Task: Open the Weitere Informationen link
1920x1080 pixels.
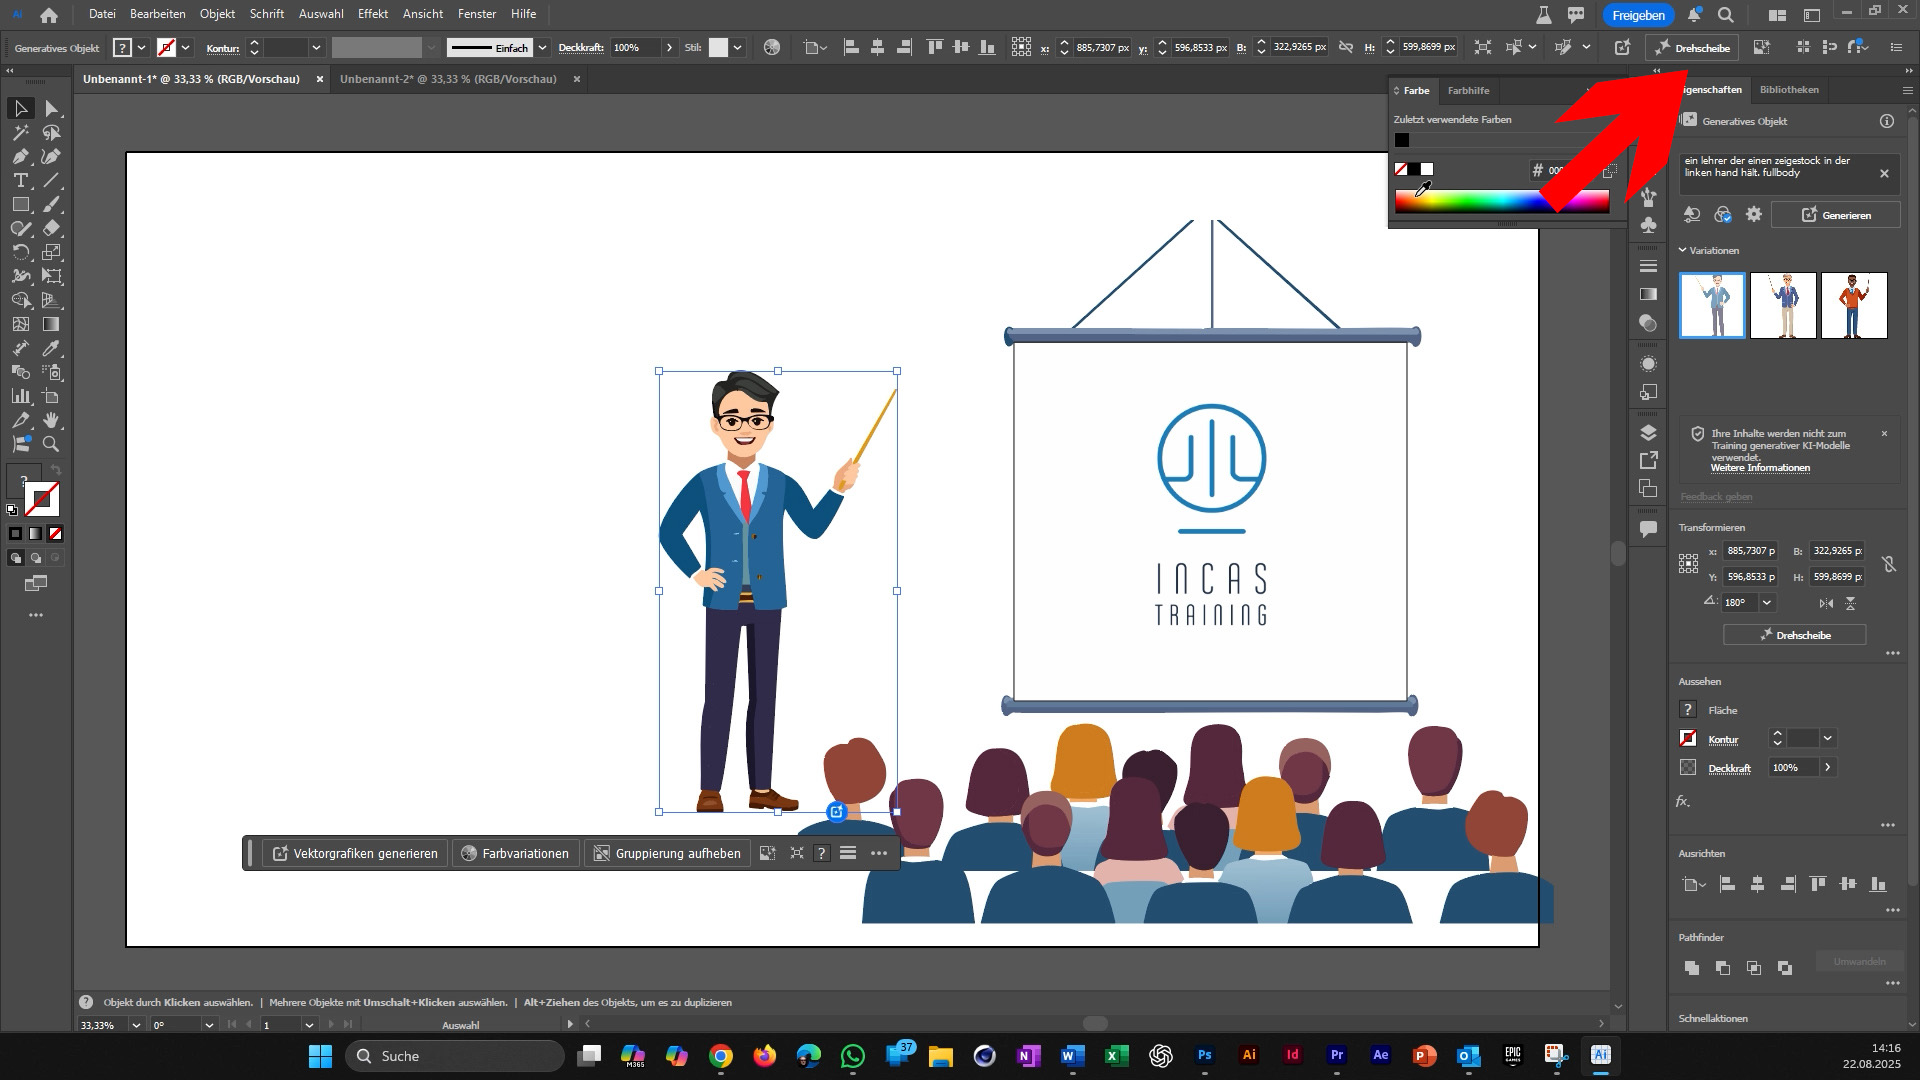Action: [1760, 468]
